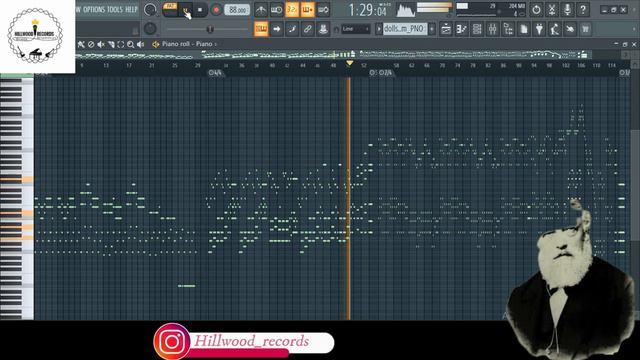Screen dimensions: 640x360
Task: Open the TOOLS menu
Action: (115, 9)
